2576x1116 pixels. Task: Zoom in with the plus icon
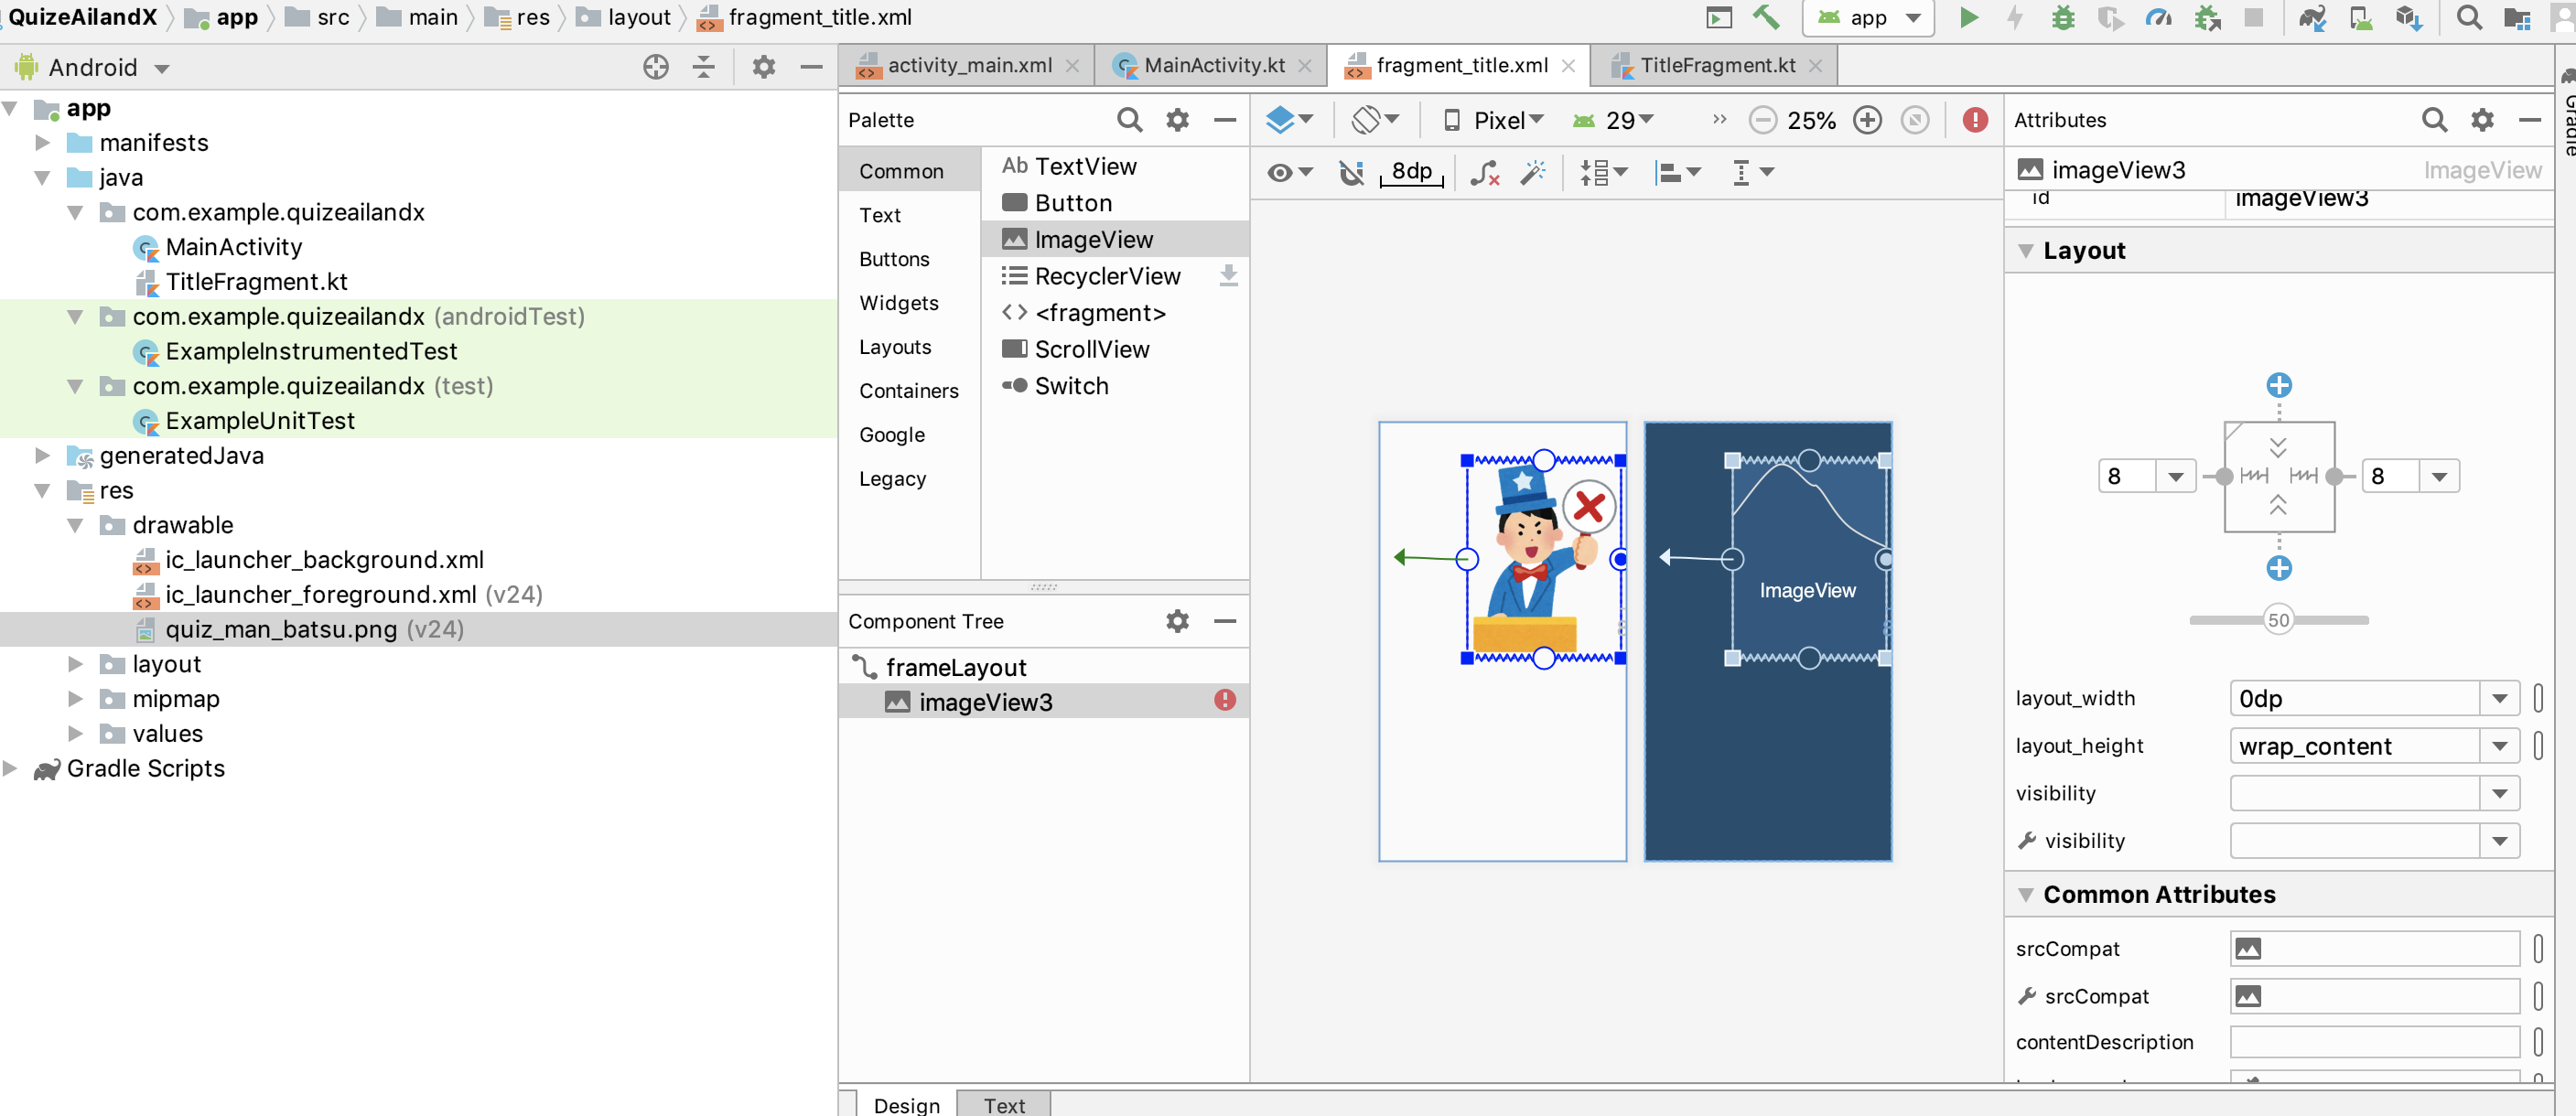[x=1866, y=121]
